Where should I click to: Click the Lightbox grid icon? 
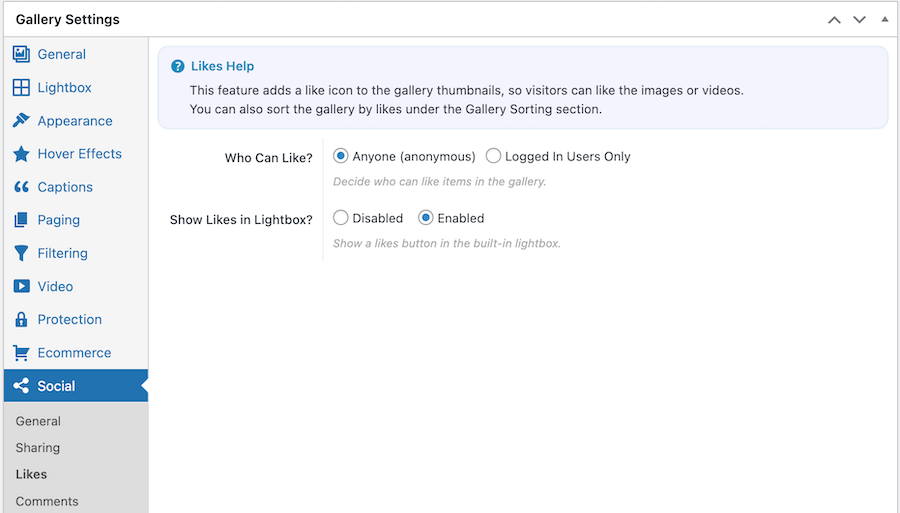coord(21,87)
